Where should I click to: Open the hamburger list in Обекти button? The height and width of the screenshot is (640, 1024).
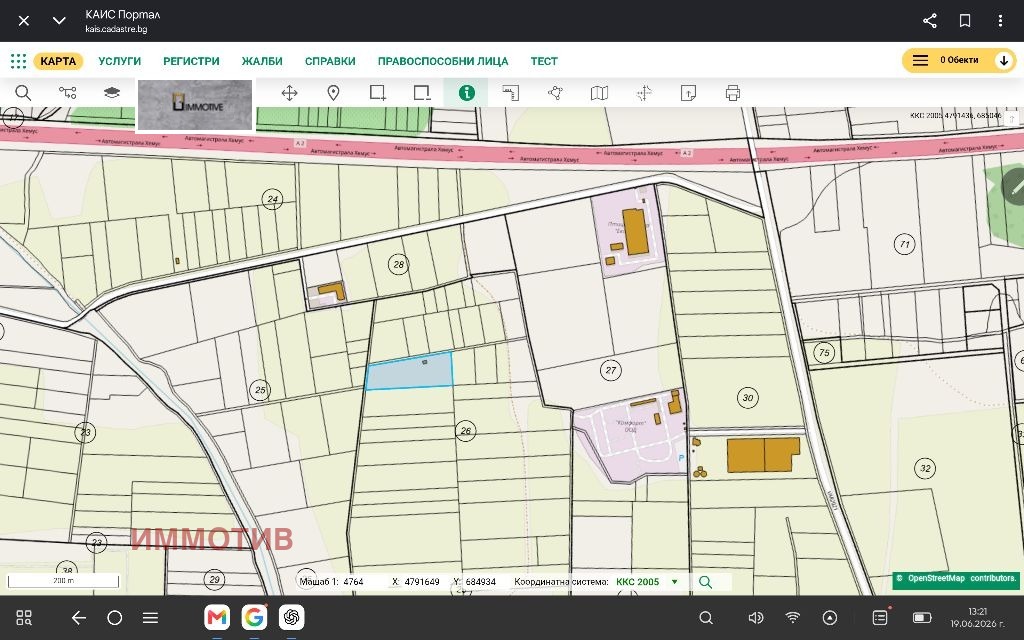(x=920, y=61)
